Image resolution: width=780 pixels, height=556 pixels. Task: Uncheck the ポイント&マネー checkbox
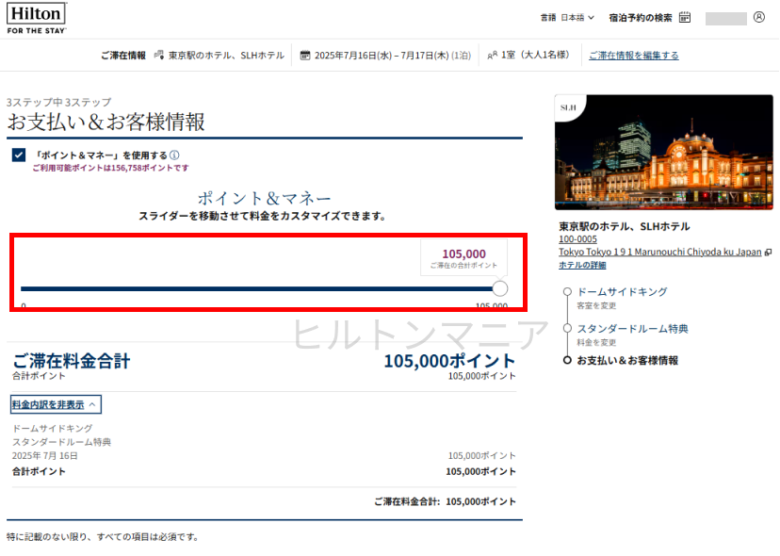(x=19, y=155)
